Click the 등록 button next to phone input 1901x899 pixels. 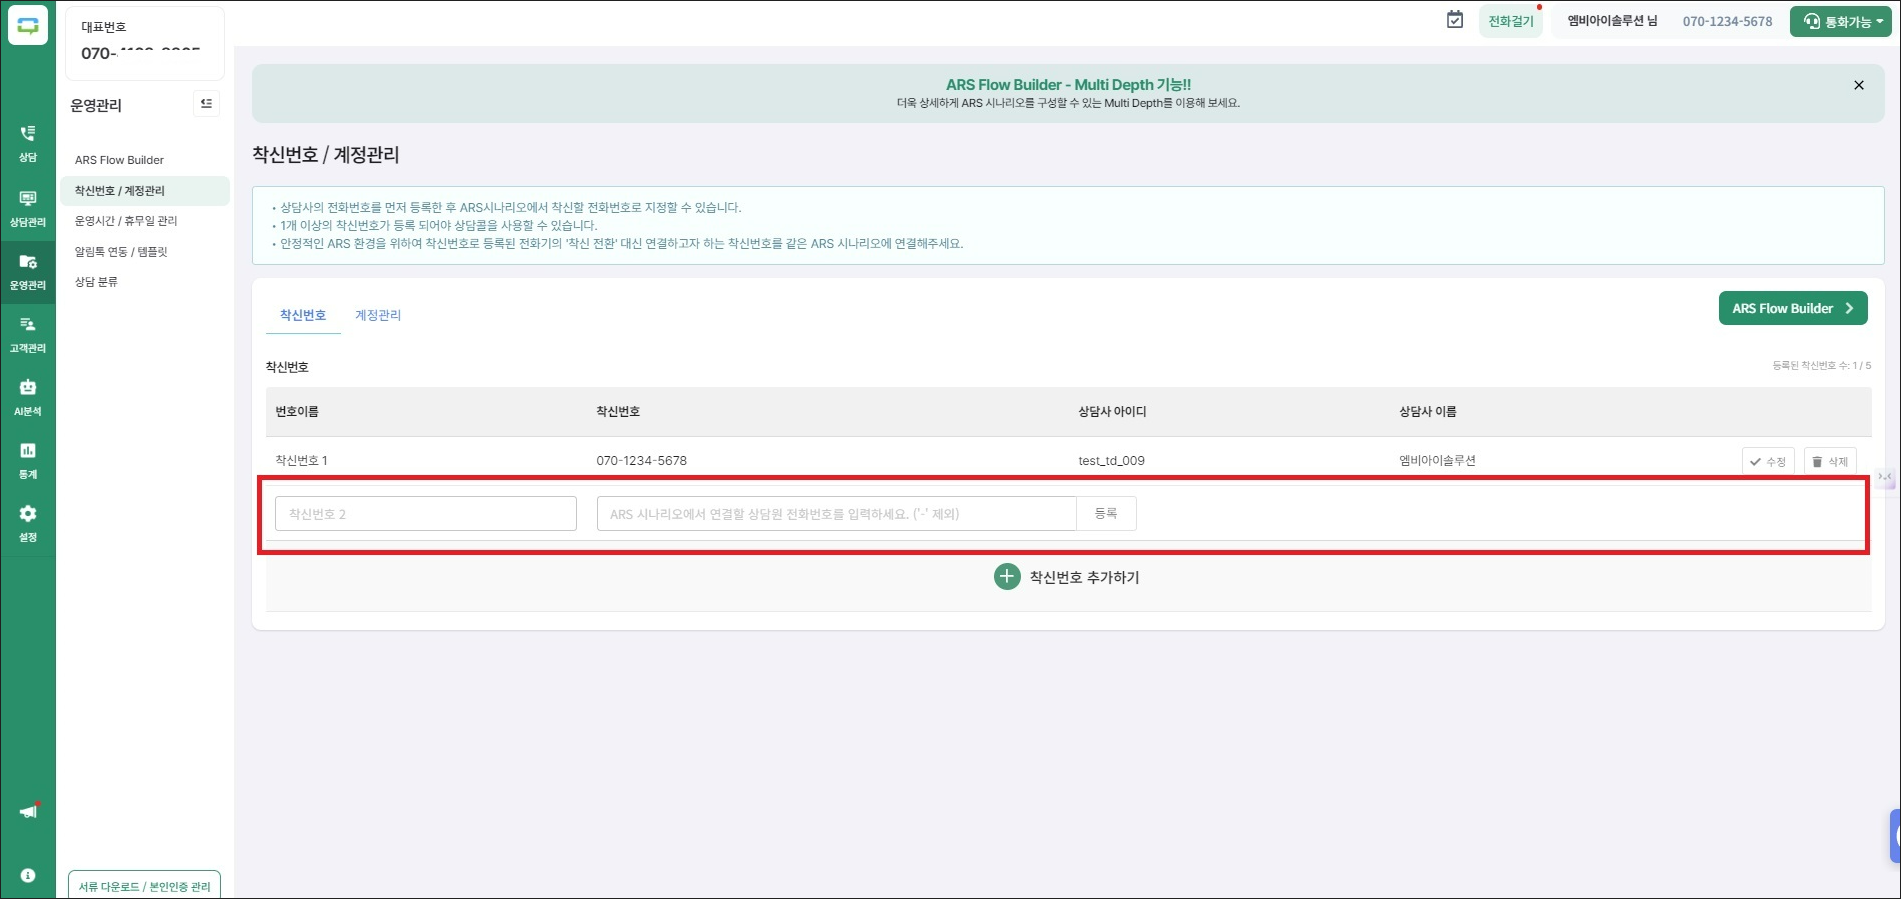tap(1106, 513)
